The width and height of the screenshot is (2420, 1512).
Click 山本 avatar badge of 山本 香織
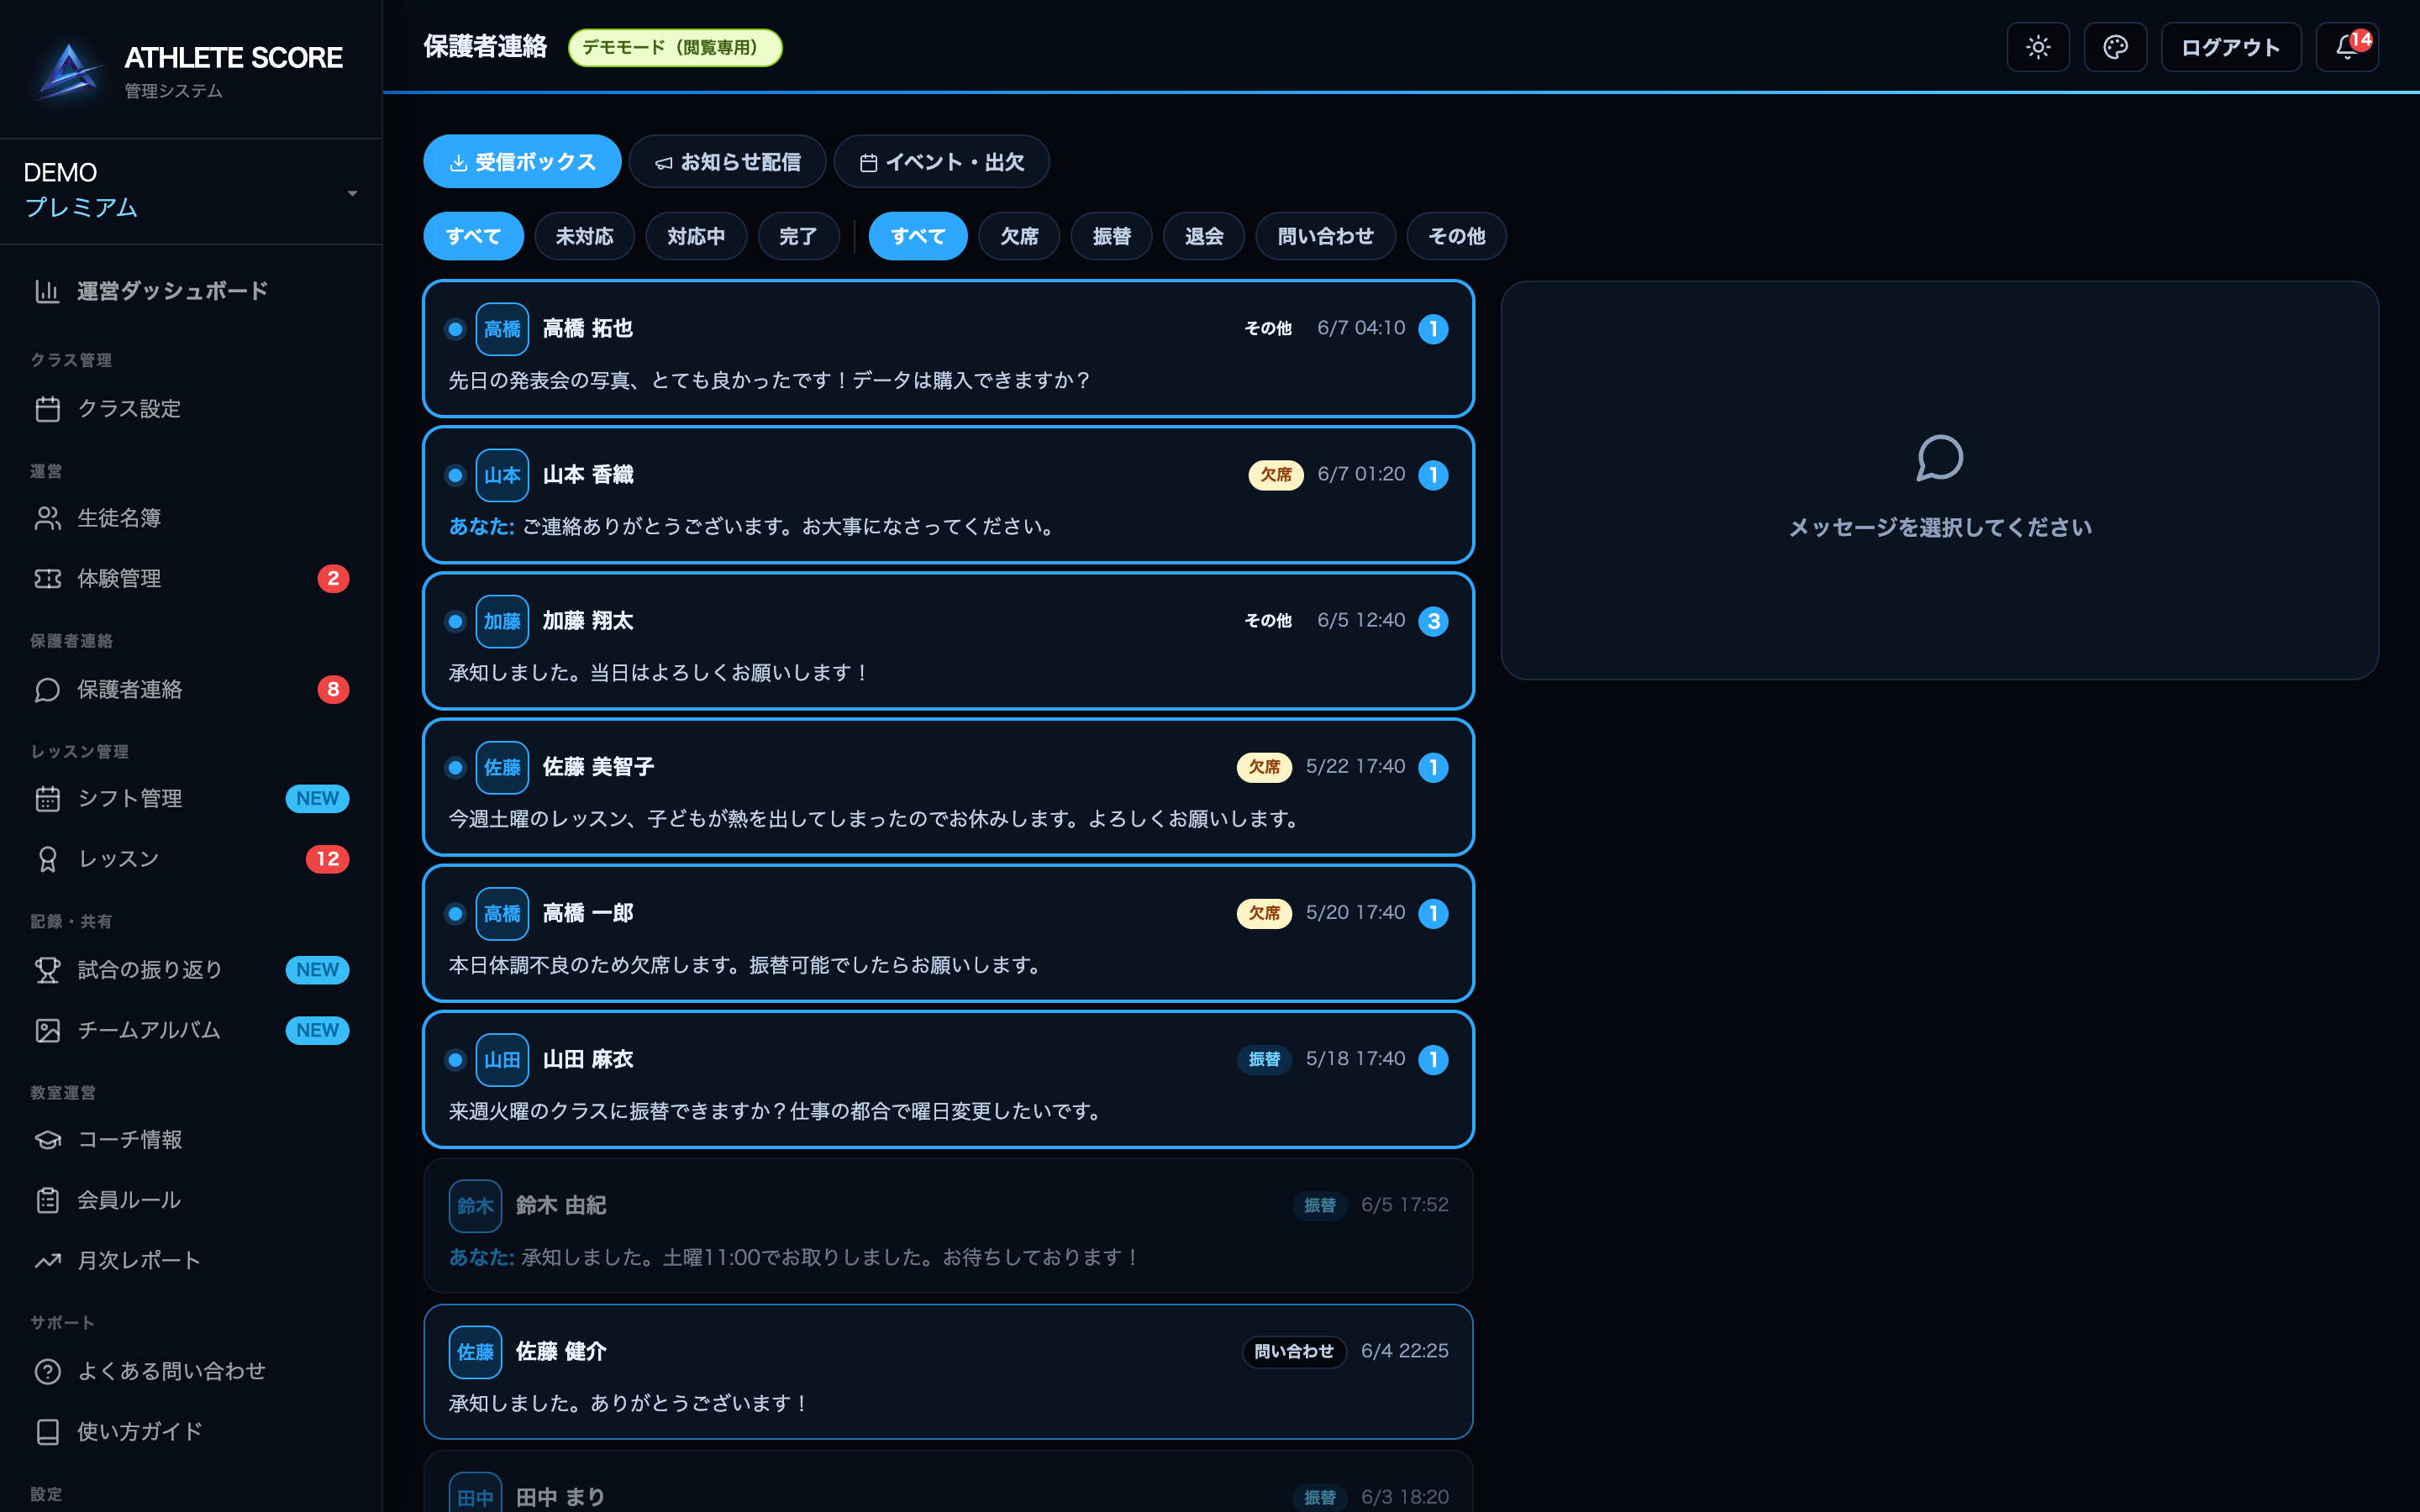pyautogui.click(x=502, y=475)
